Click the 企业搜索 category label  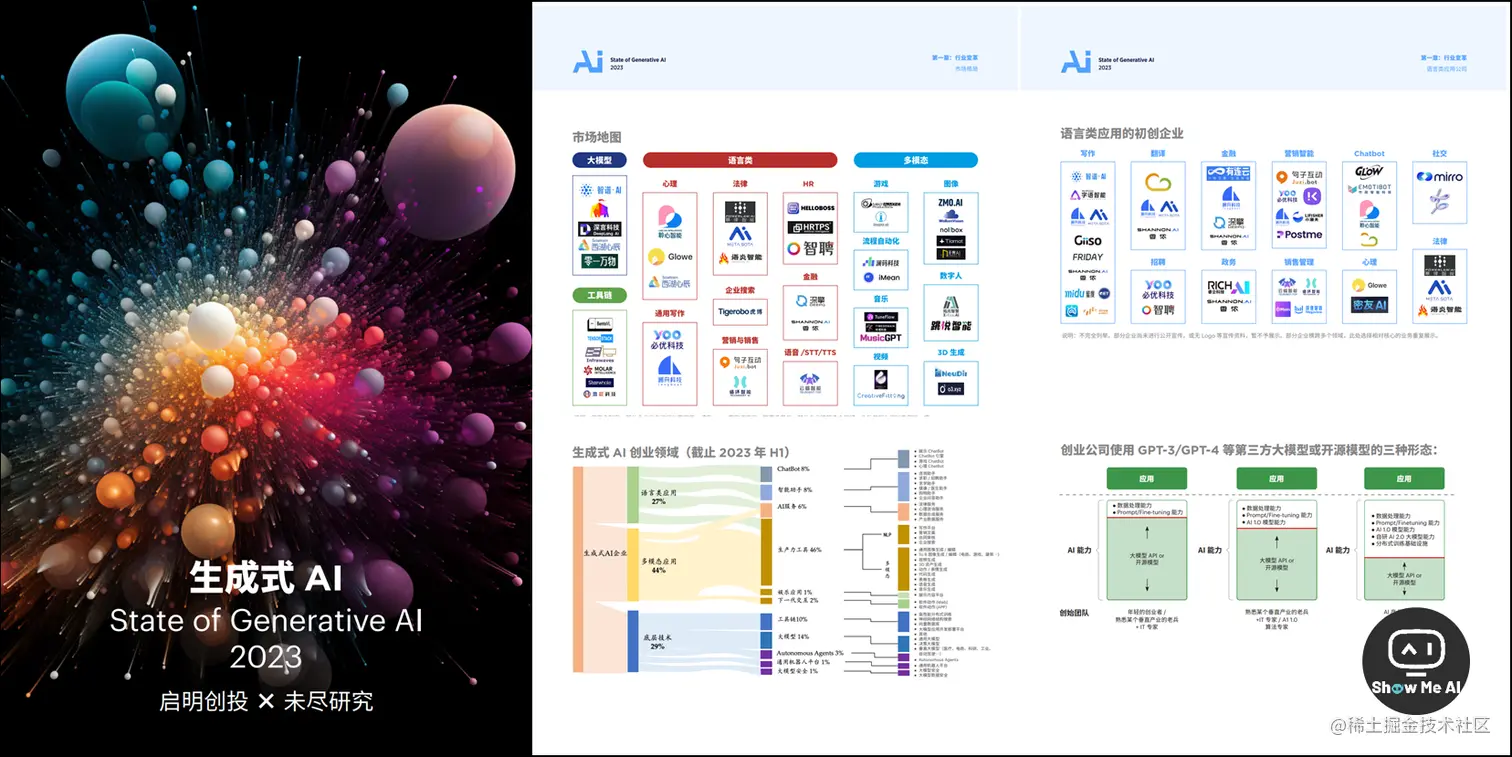(x=740, y=290)
